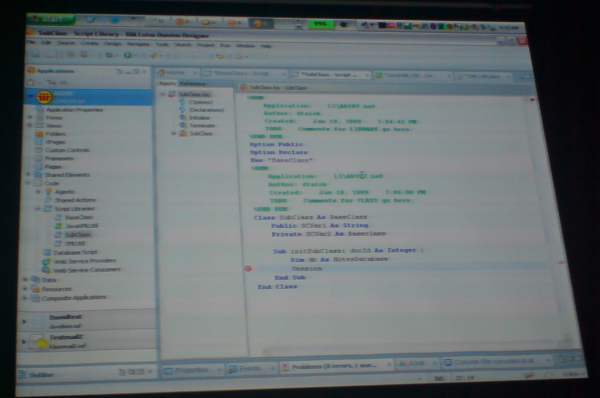The width and height of the screenshot is (600, 398).
Task: Switch to the Home editor tab
Action: 177,72
